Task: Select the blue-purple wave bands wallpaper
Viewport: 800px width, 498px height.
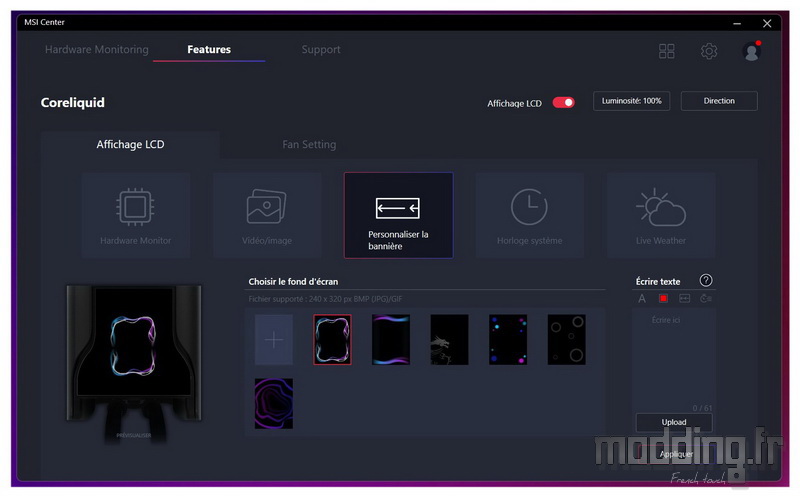Action: 391,340
